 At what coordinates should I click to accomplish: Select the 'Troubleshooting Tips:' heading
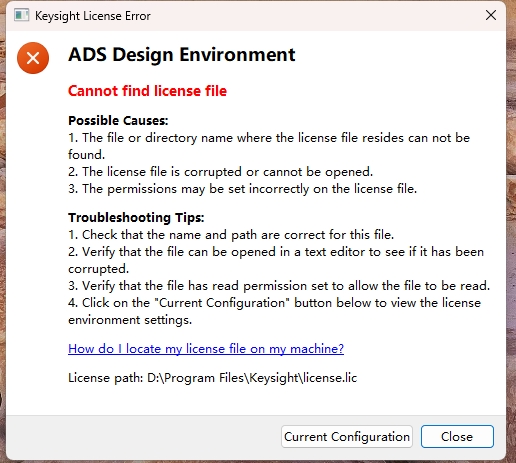[136, 217]
